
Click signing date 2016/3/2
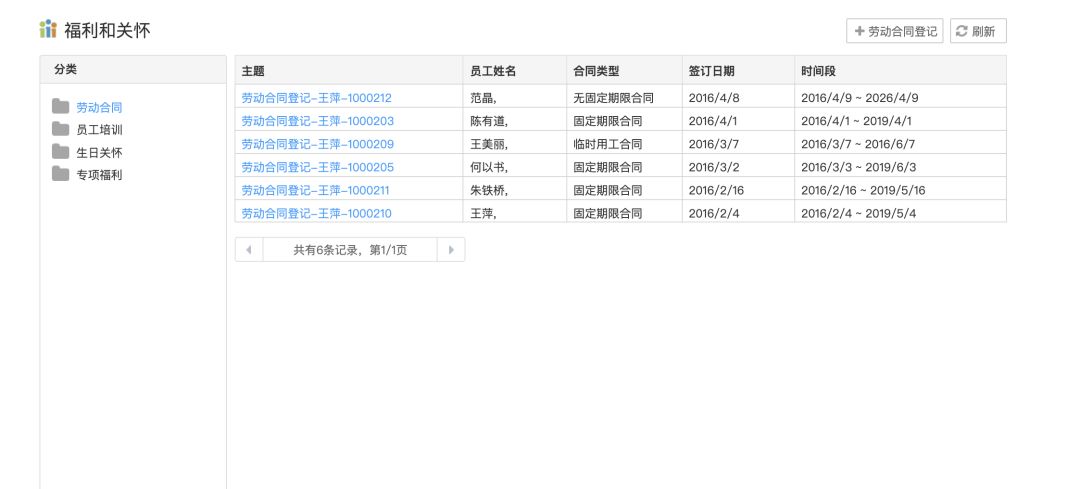(714, 167)
